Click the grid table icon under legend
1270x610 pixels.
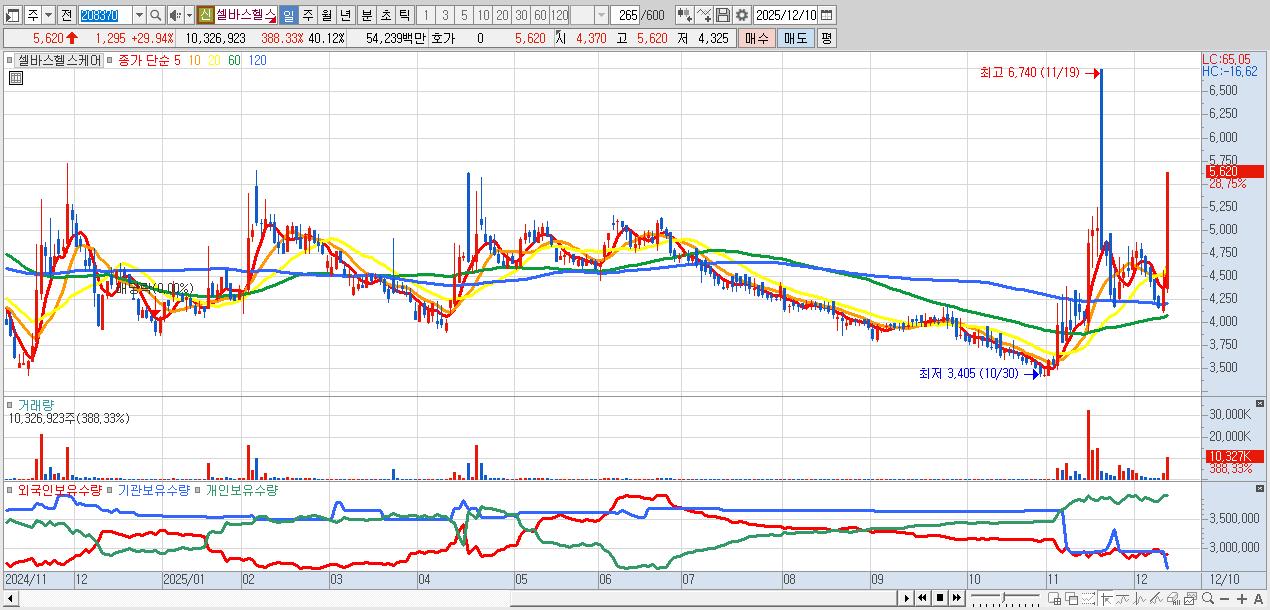15,79
